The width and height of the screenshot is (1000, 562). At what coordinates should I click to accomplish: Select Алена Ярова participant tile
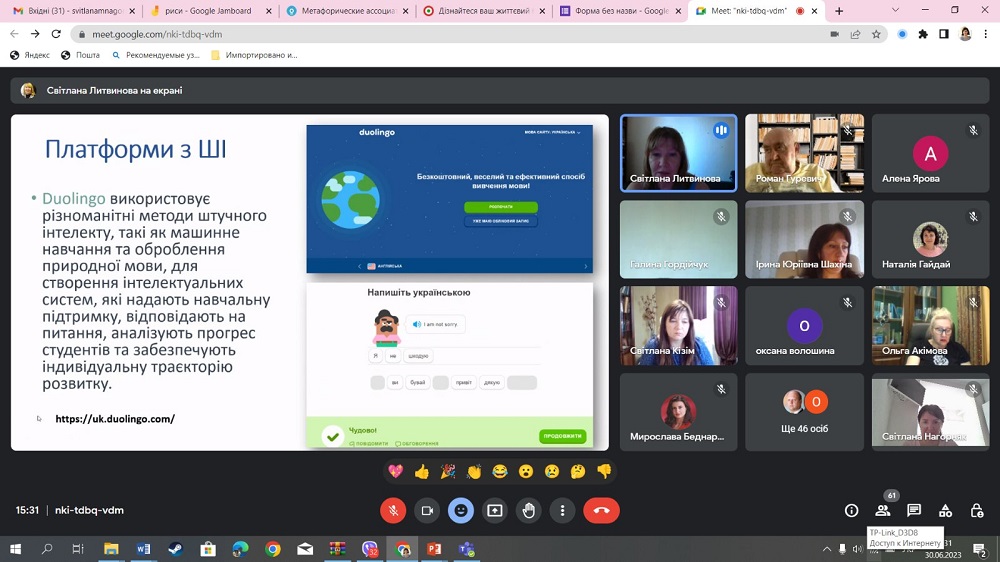pyautogui.click(x=930, y=153)
